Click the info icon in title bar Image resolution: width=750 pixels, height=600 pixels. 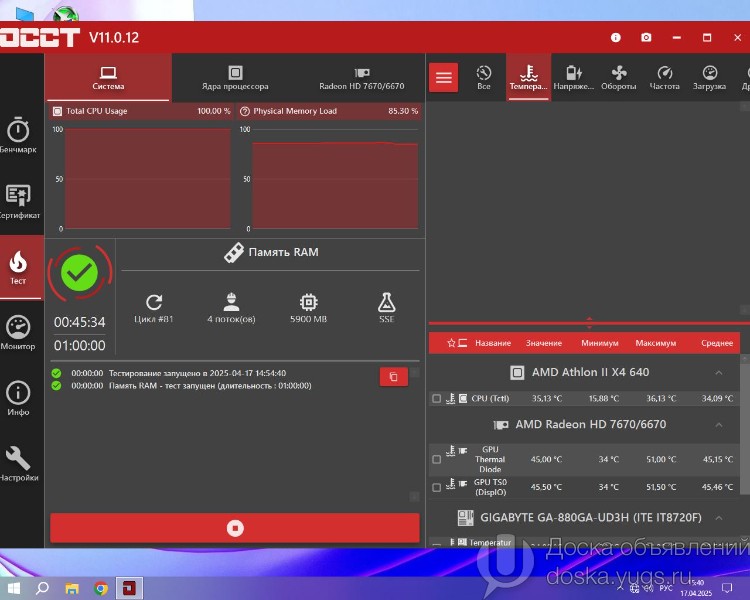tap(616, 37)
